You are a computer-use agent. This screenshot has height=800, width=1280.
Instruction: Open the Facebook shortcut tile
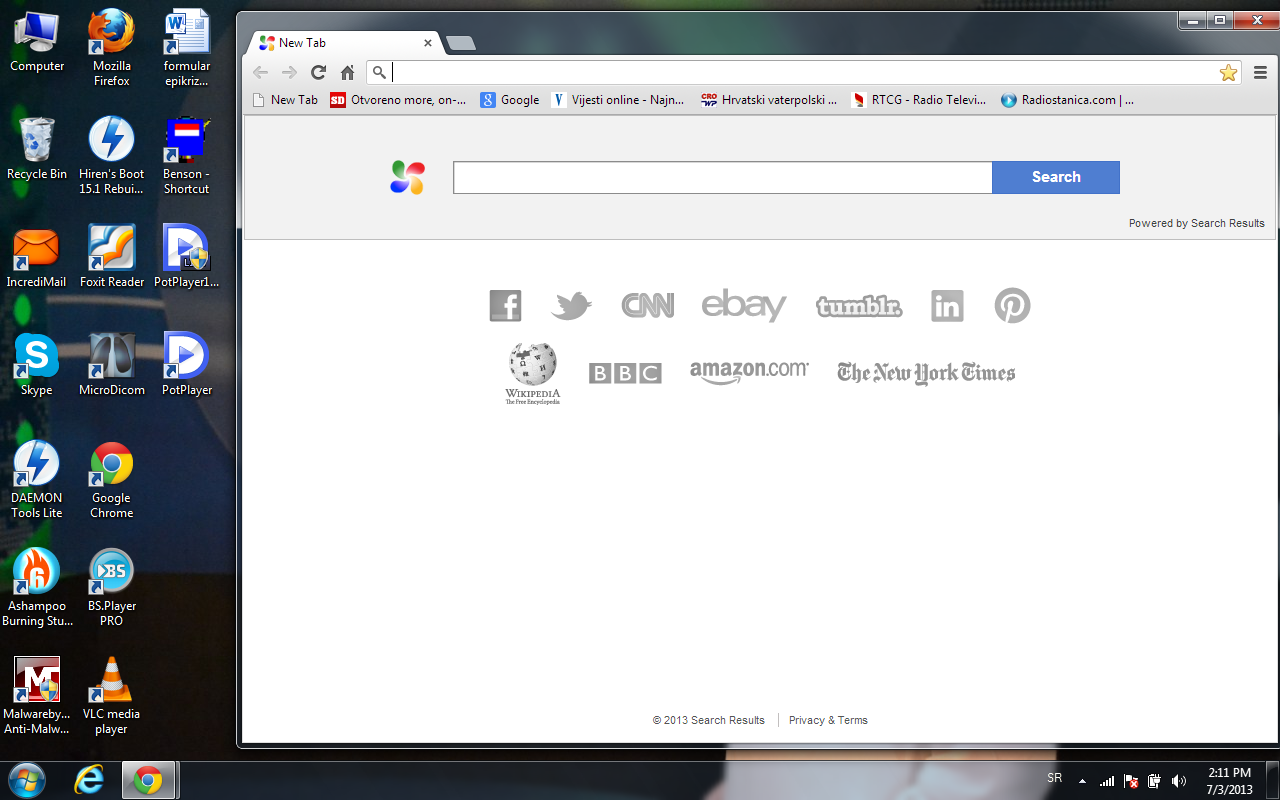click(505, 305)
